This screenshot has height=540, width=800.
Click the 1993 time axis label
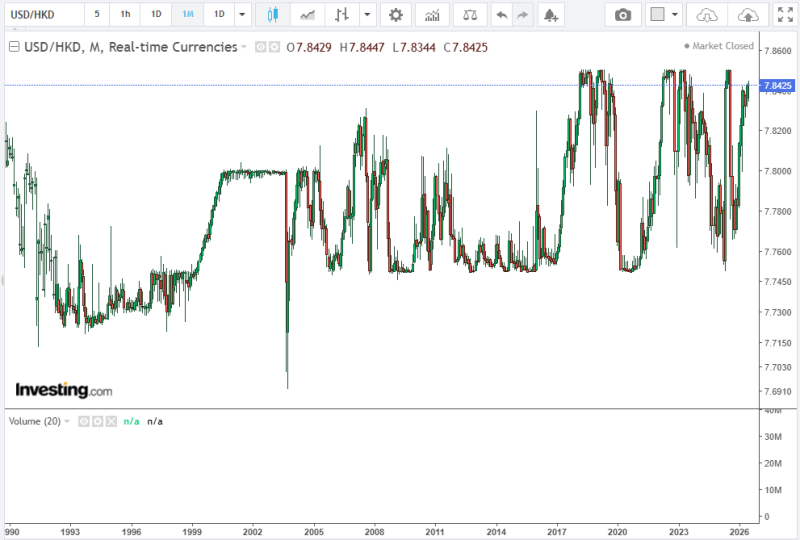[x=70, y=532]
